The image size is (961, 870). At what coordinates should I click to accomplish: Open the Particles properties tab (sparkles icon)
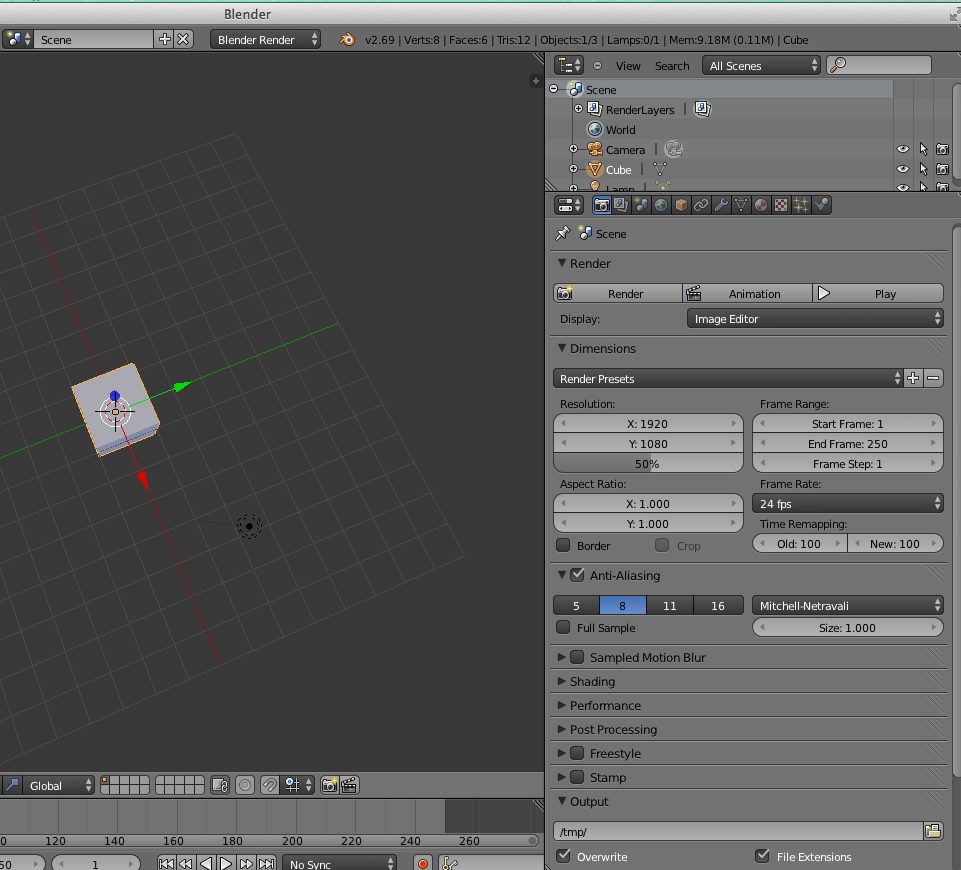800,205
